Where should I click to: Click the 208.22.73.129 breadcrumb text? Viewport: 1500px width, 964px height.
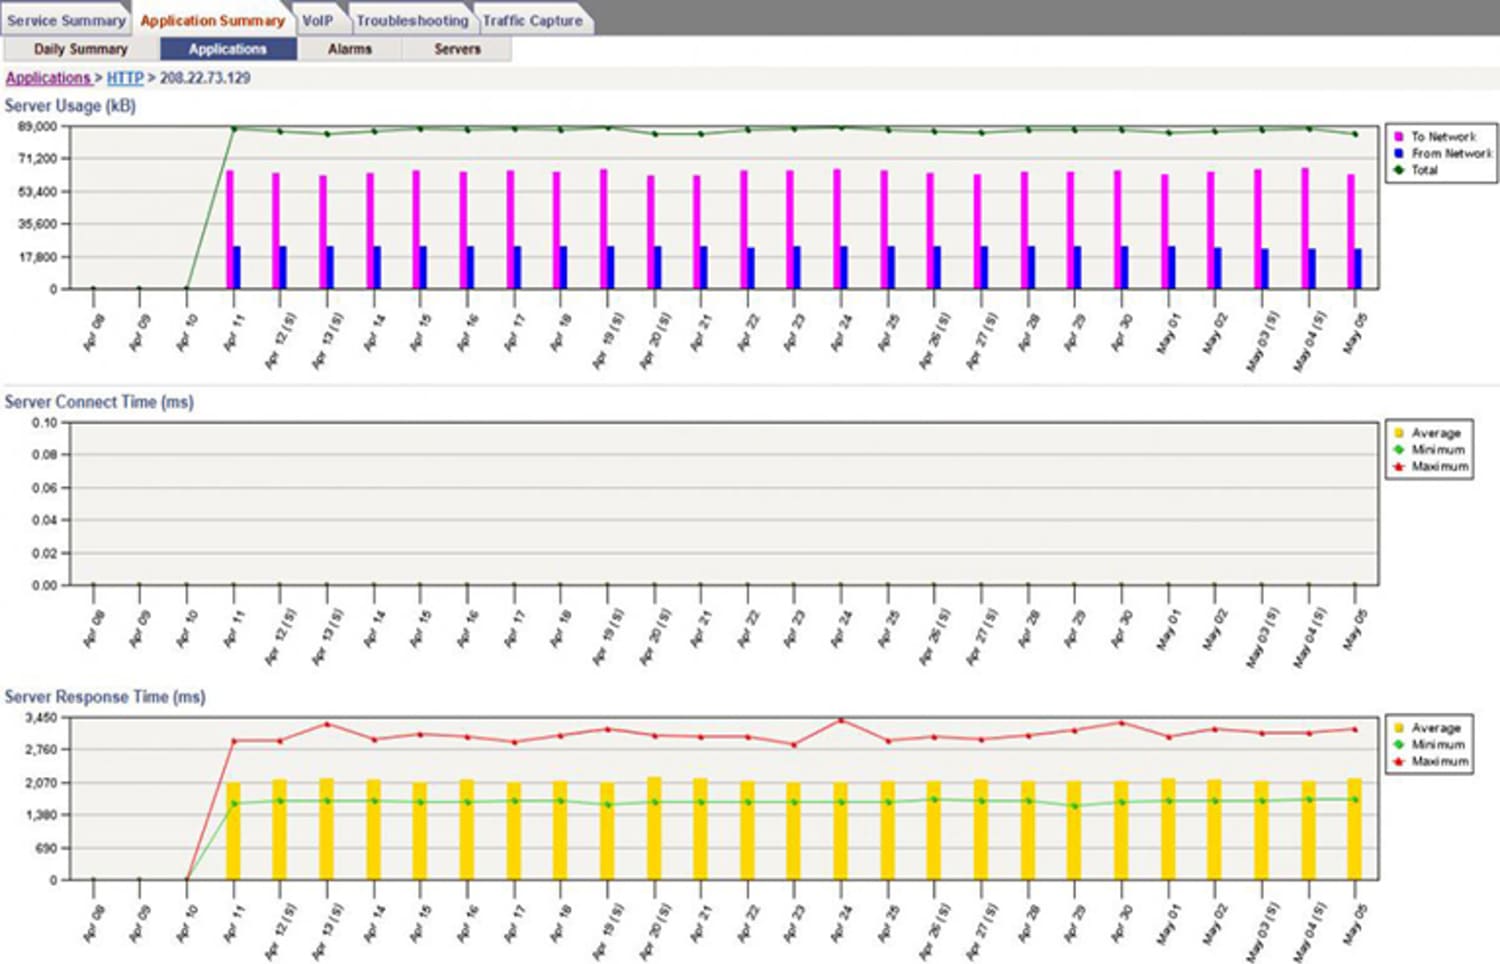tap(205, 78)
